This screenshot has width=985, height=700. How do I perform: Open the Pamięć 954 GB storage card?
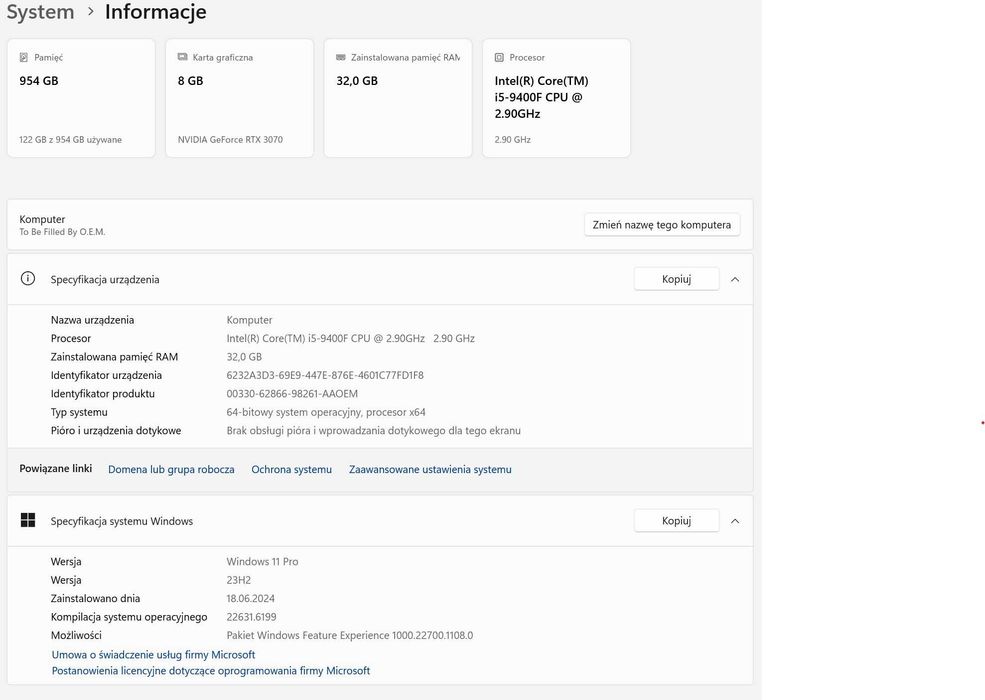coord(81,98)
